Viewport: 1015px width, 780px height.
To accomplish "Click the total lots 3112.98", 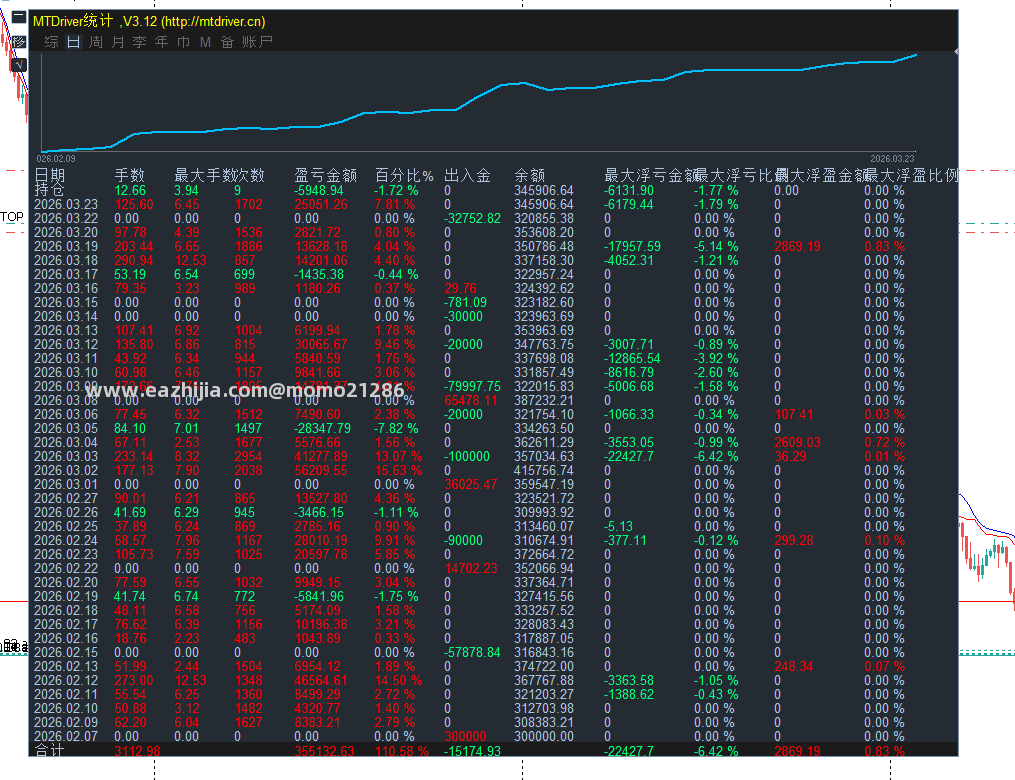I will pyautogui.click(x=137, y=751).
